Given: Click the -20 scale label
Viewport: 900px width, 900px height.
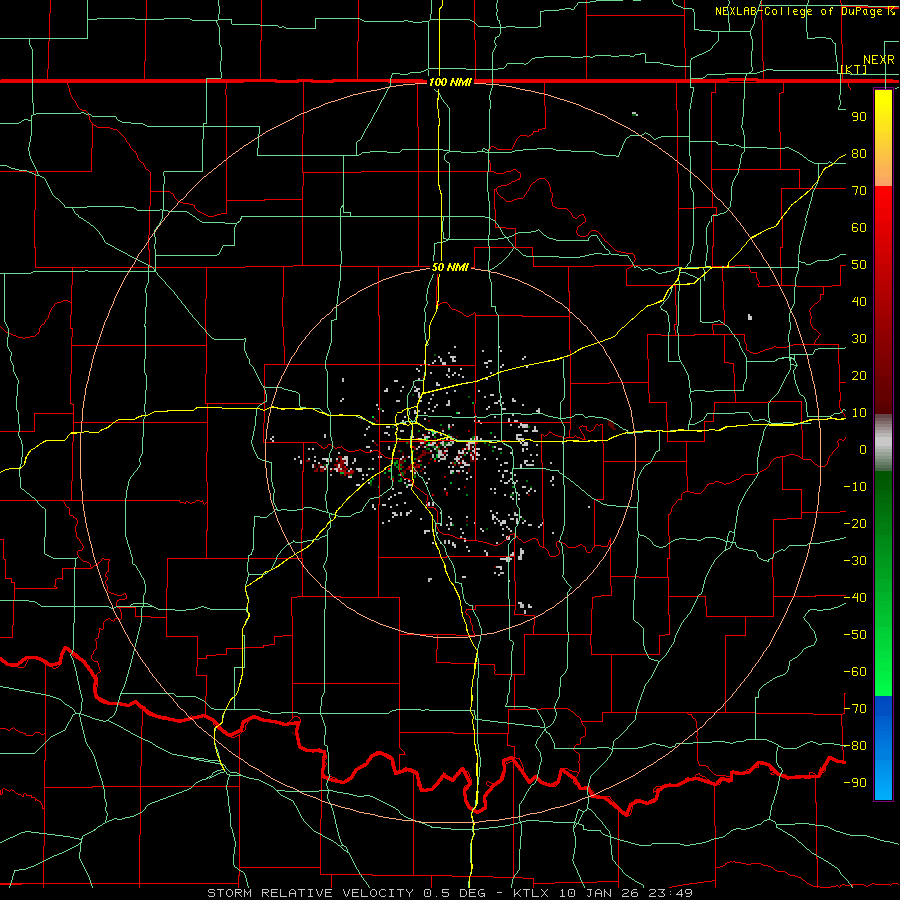Looking at the screenshot, I should coord(855,524).
